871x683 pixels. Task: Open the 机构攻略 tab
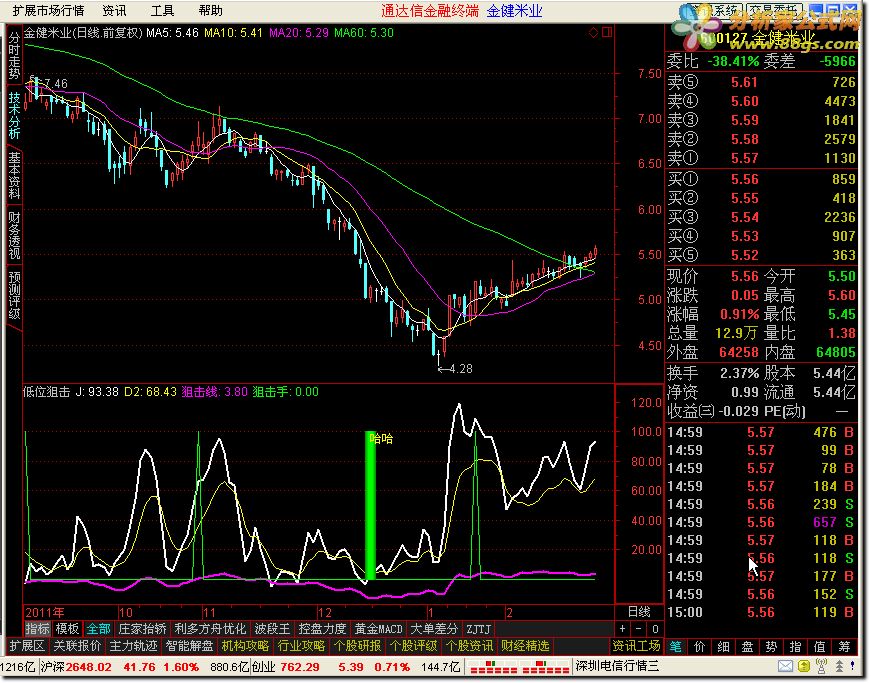click(246, 646)
